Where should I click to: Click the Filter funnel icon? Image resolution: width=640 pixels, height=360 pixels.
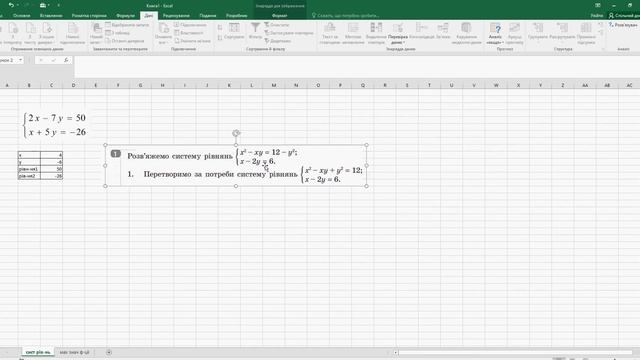point(255,28)
